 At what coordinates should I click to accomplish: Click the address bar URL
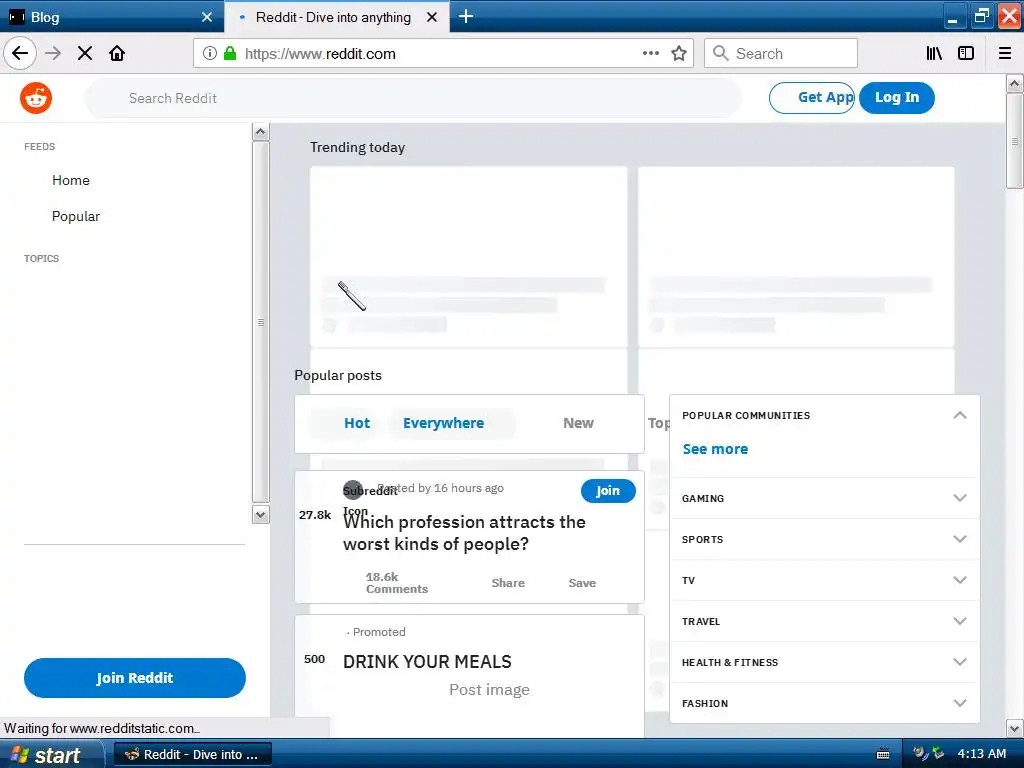(320, 54)
